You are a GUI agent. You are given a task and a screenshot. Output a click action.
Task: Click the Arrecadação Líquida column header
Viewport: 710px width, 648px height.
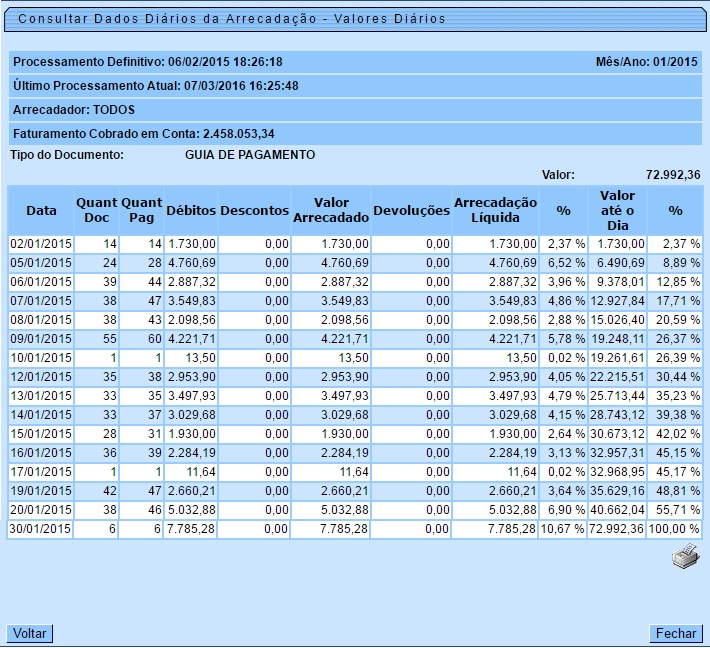(x=495, y=211)
